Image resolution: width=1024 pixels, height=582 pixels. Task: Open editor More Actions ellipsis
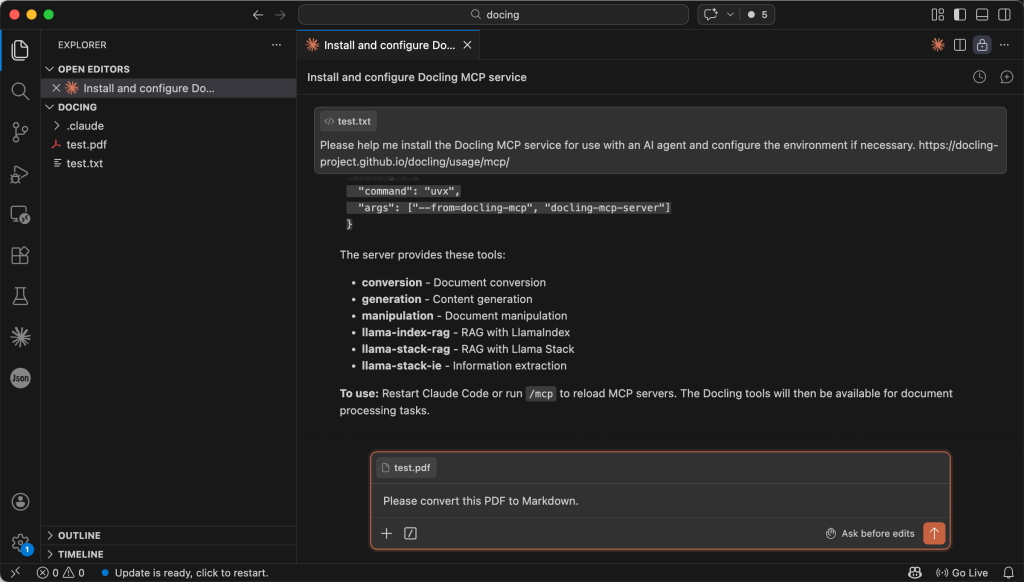point(1004,44)
